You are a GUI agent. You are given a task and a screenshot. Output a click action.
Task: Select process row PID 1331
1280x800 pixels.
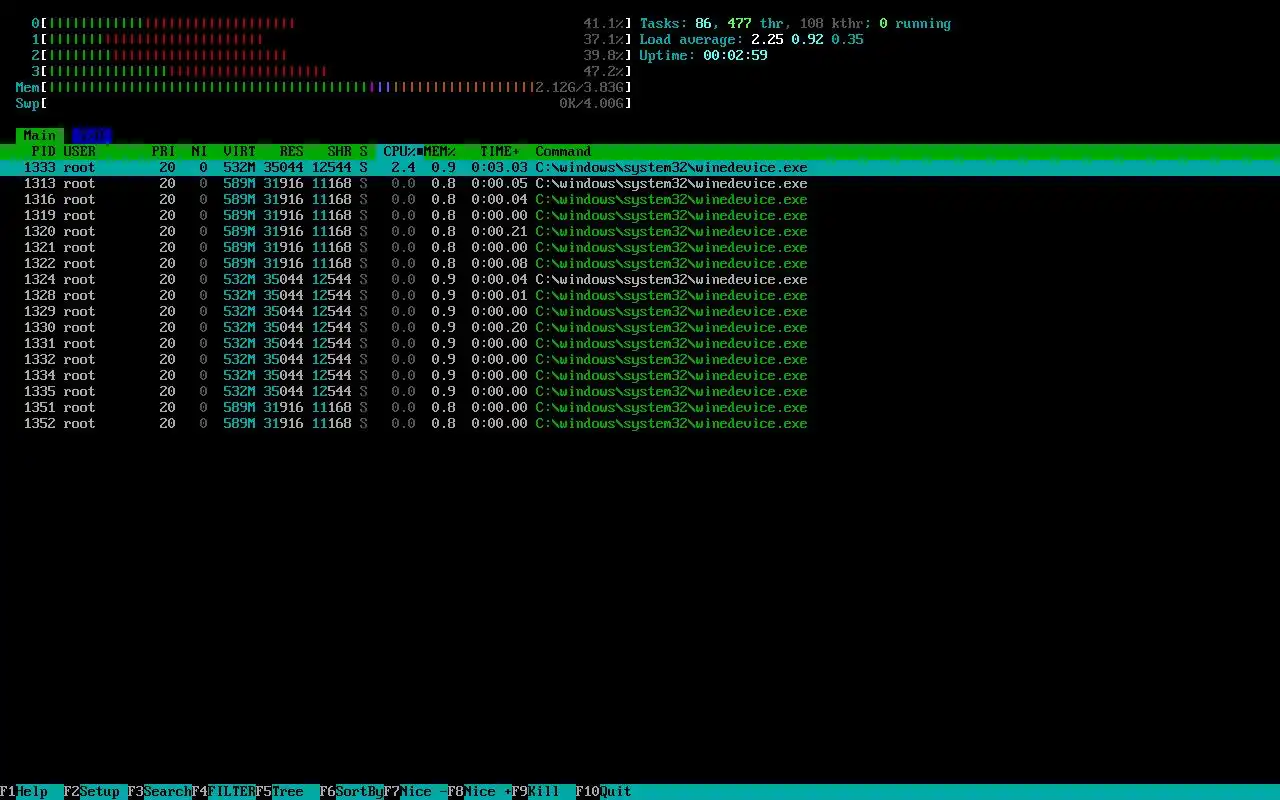pyautogui.click(x=640, y=343)
